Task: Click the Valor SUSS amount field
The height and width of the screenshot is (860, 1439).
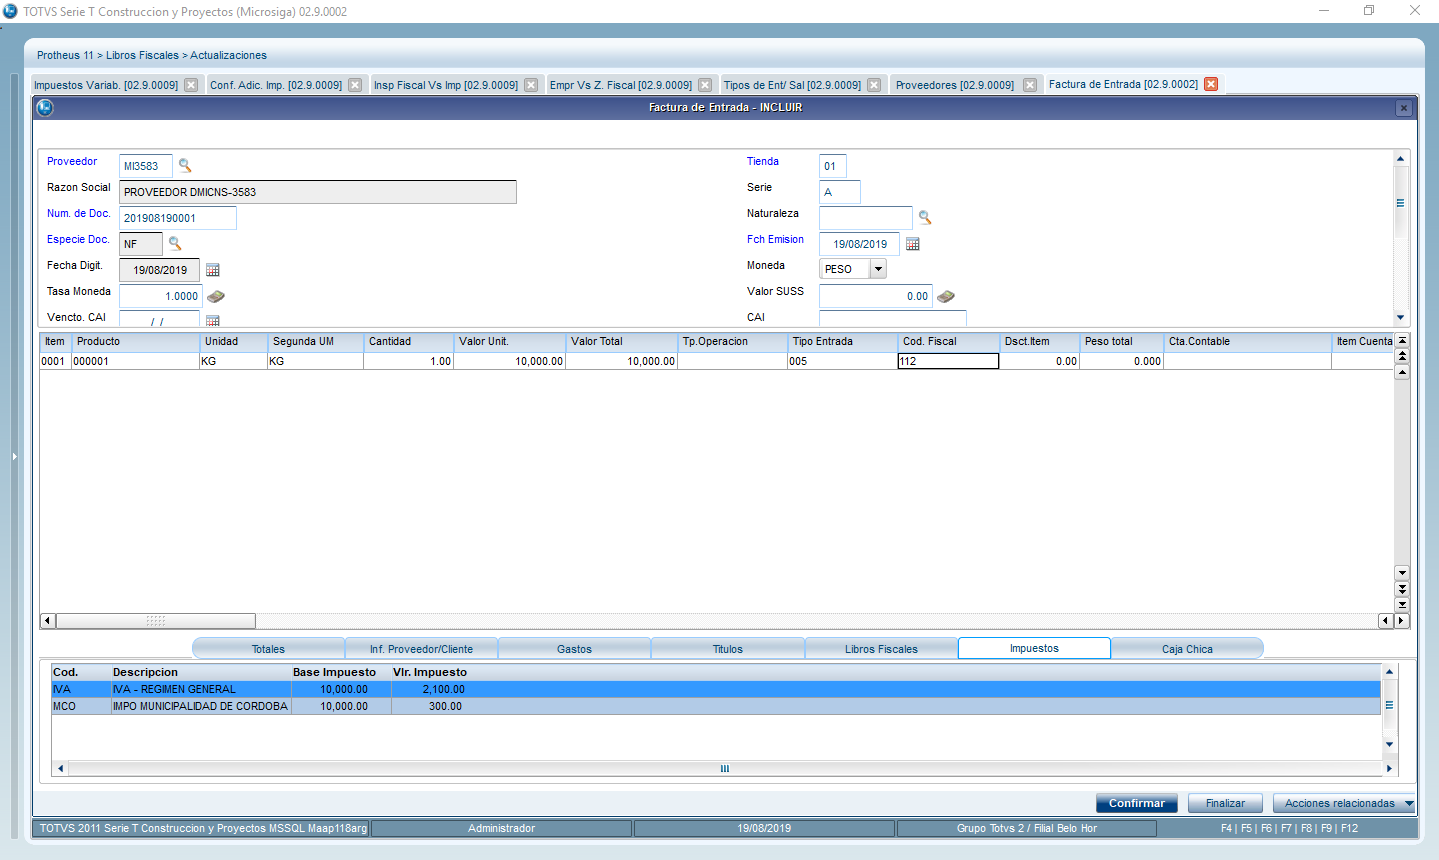Action: coord(876,296)
